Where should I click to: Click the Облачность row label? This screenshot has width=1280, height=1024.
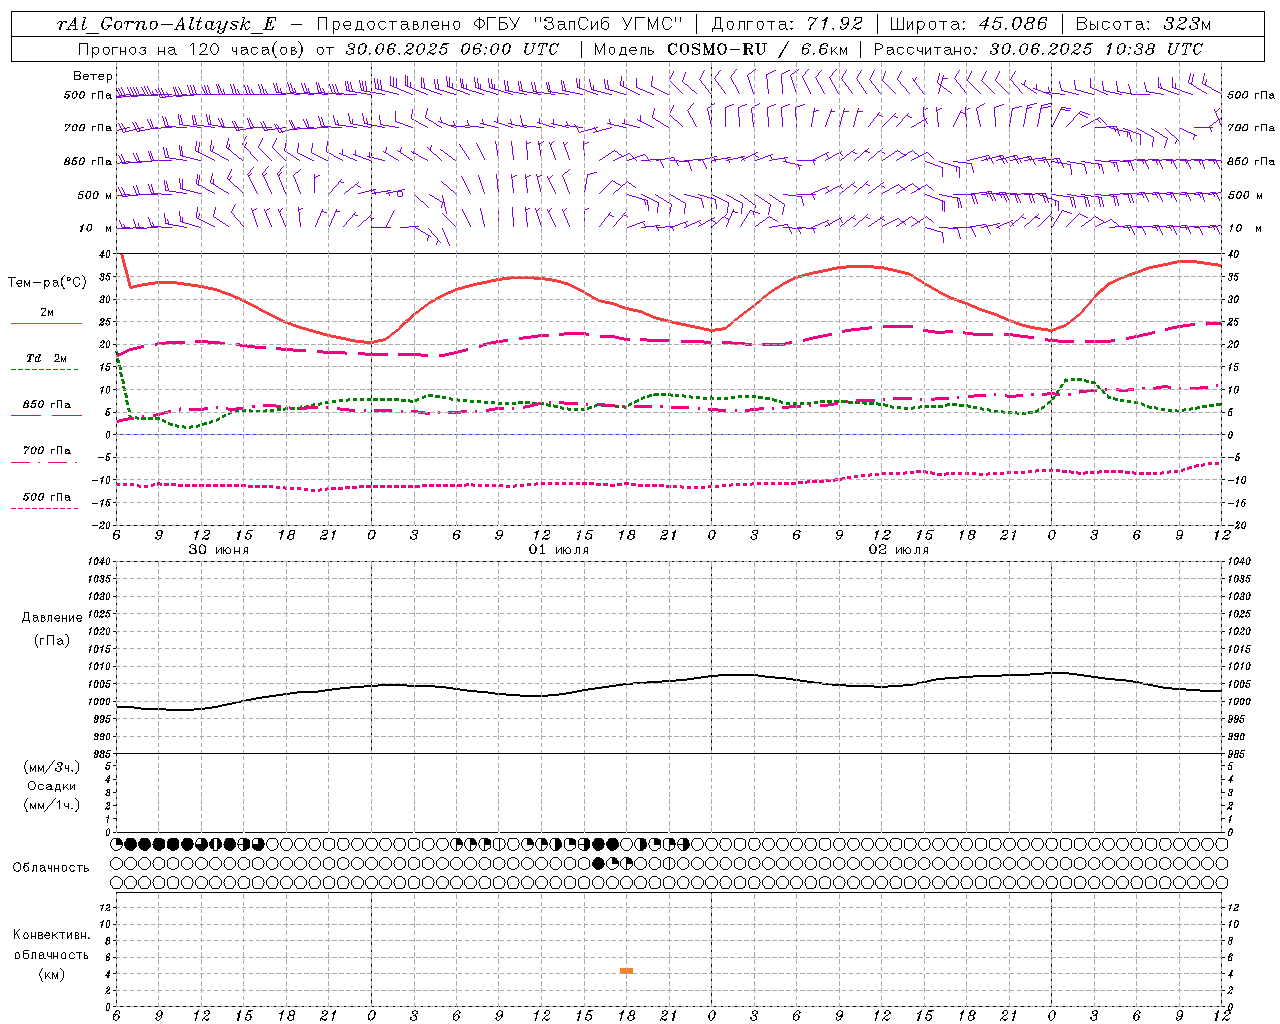[51, 868]
